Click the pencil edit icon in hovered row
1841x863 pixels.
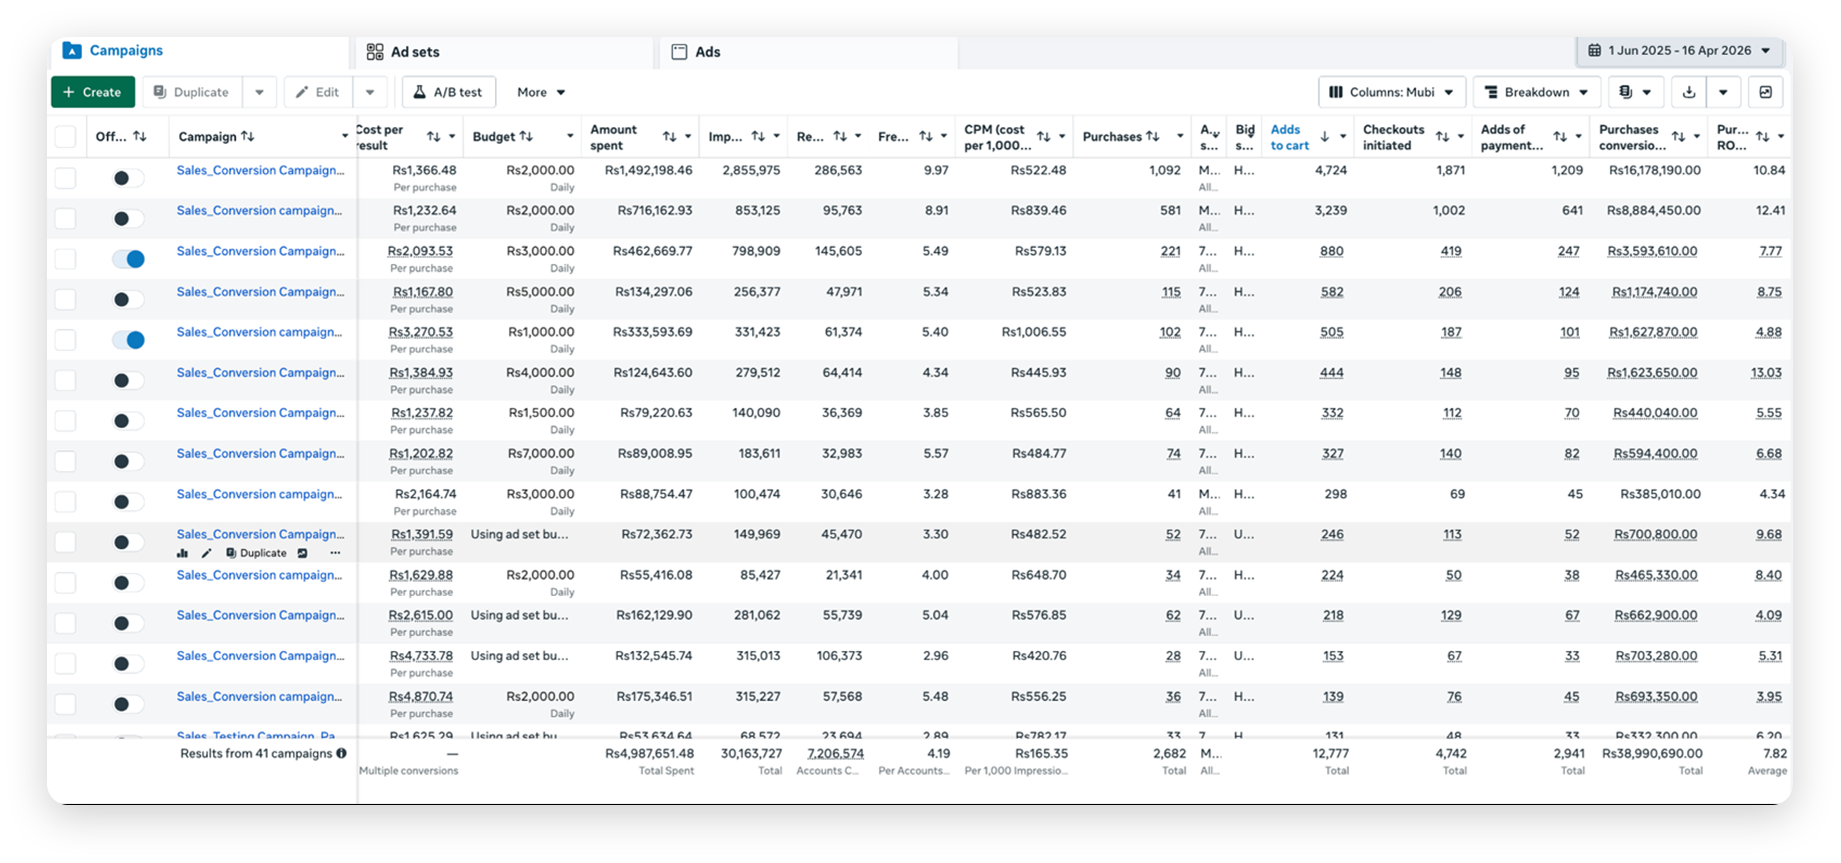207,553
